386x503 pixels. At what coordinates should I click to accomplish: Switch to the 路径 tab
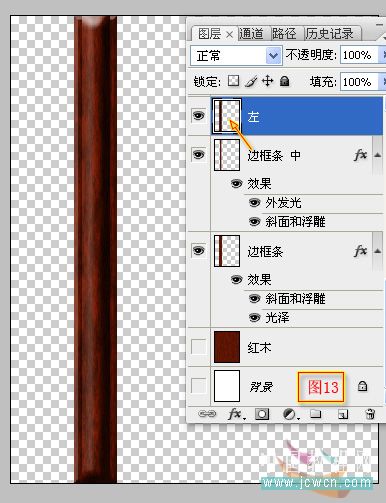[x=284, y=34]
